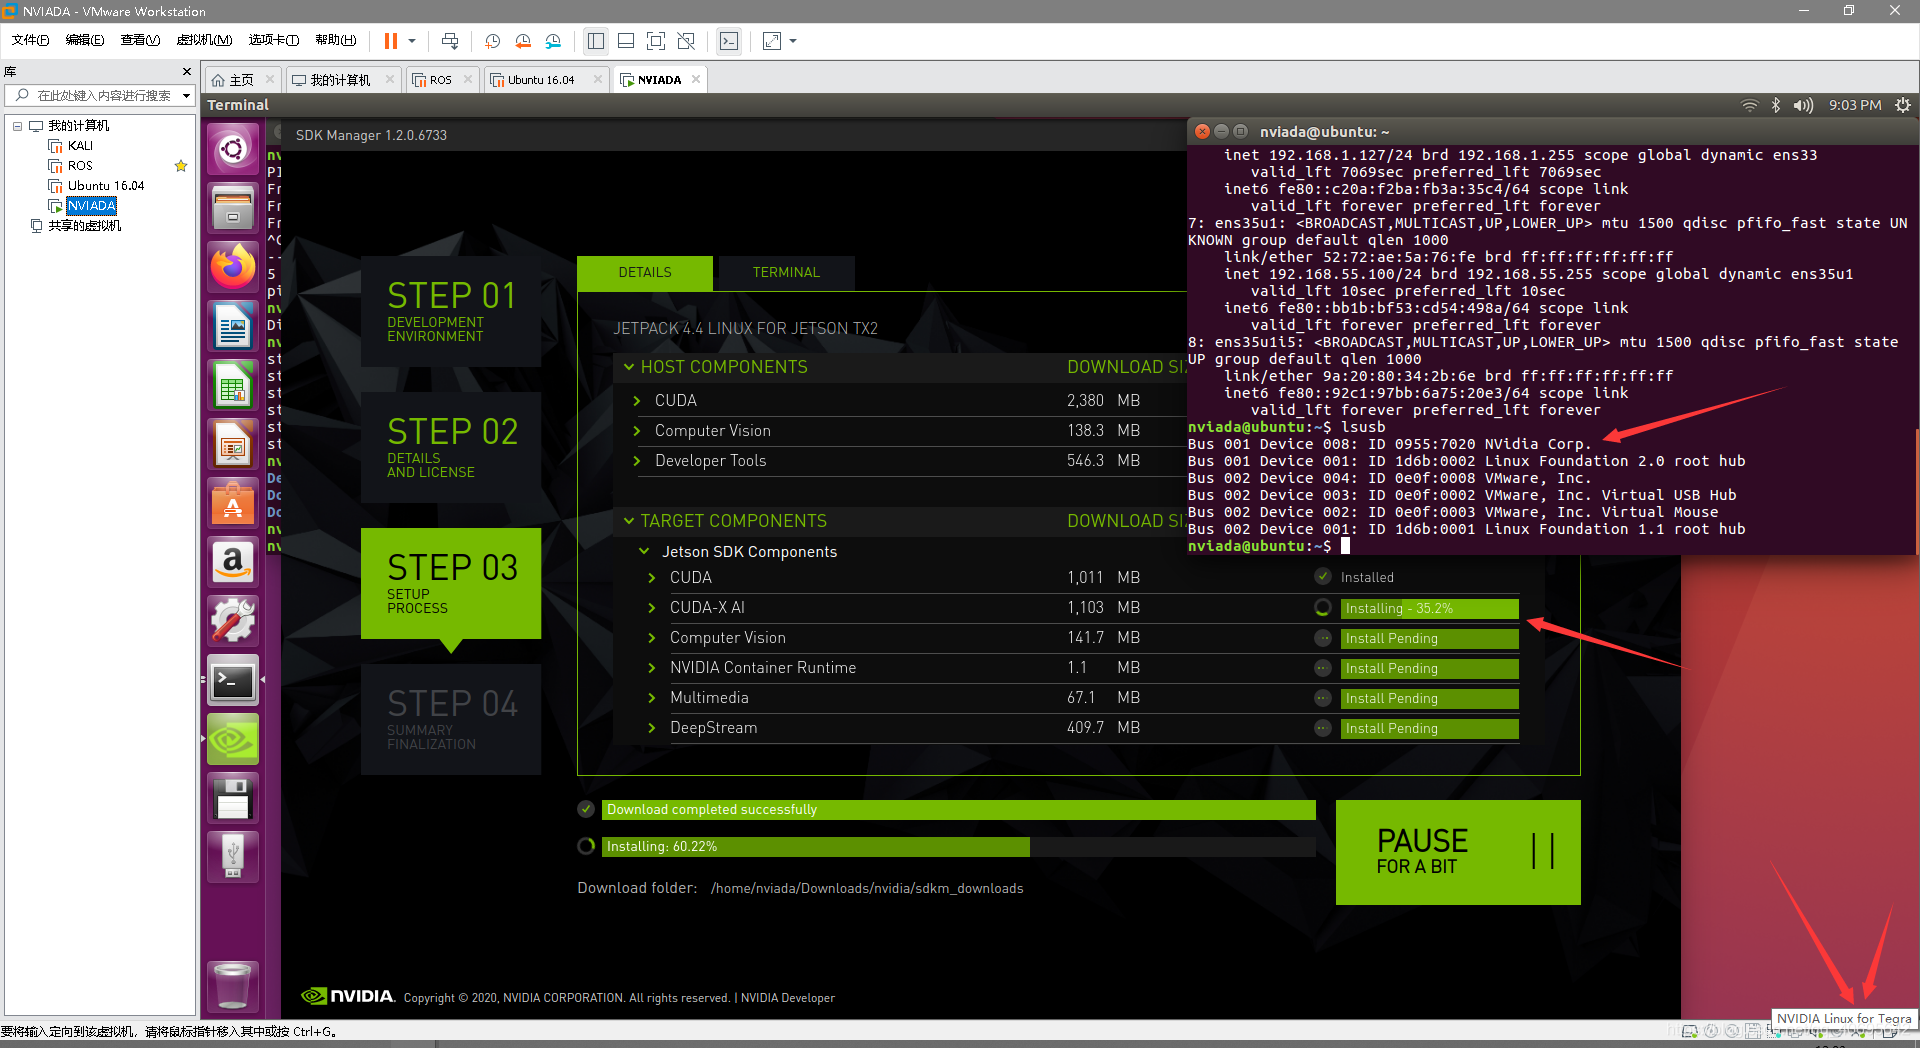Open the Amazon launcher icon

point(233,562)
